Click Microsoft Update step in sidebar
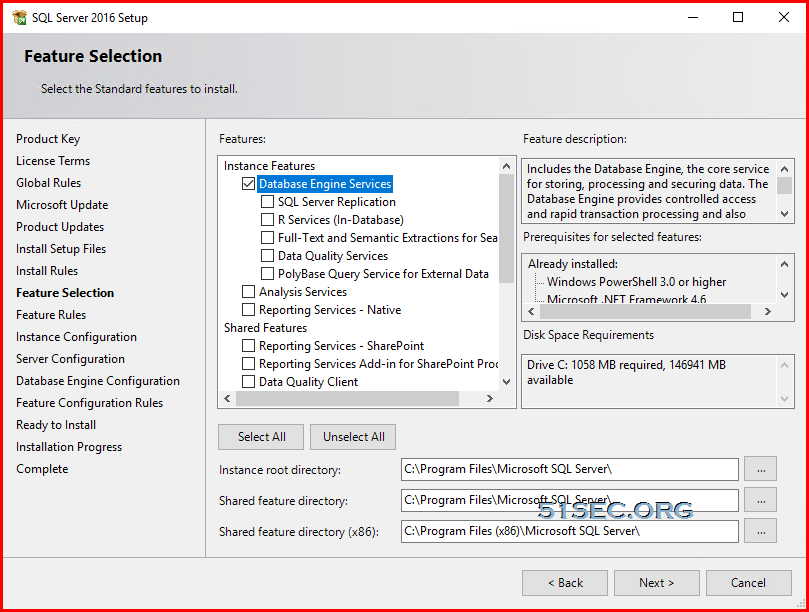The width and height of the screenshot is (809, 612). point(62,205)
